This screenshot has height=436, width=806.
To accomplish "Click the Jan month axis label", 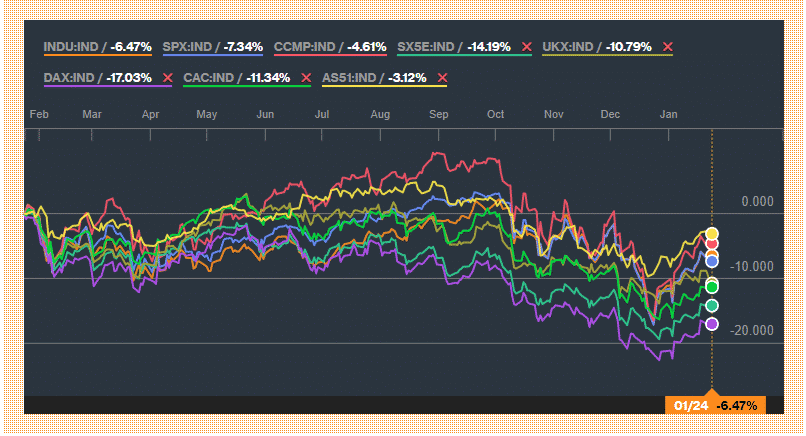I will (668, 114).
